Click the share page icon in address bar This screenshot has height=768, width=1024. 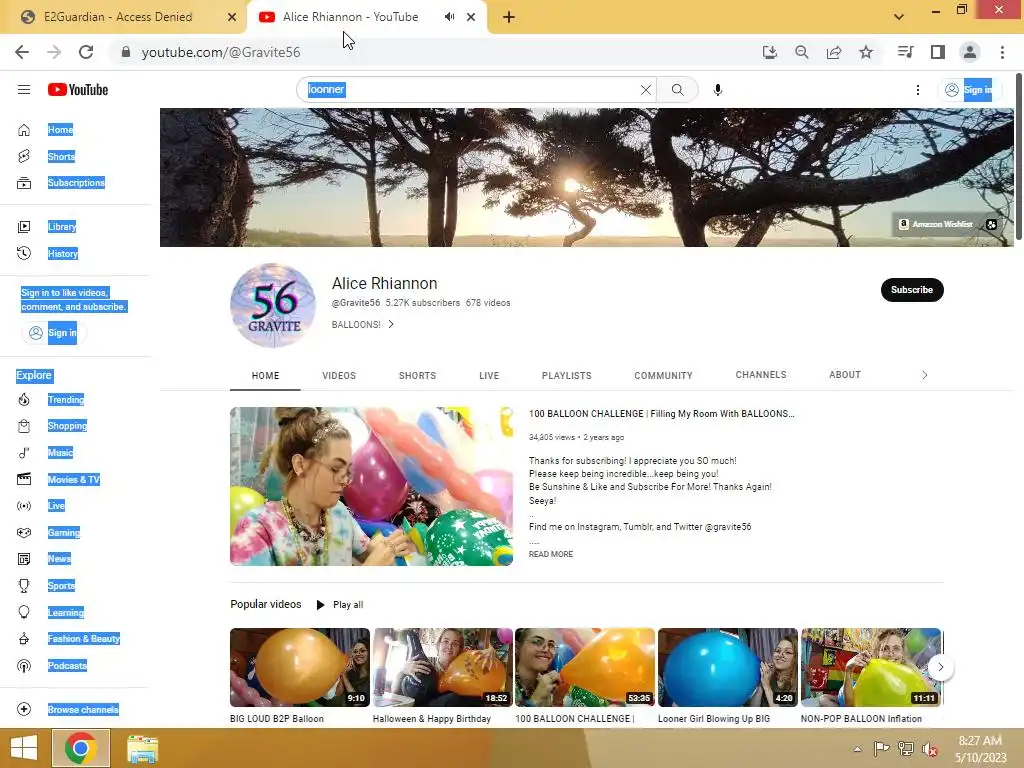tap(834, 52)
